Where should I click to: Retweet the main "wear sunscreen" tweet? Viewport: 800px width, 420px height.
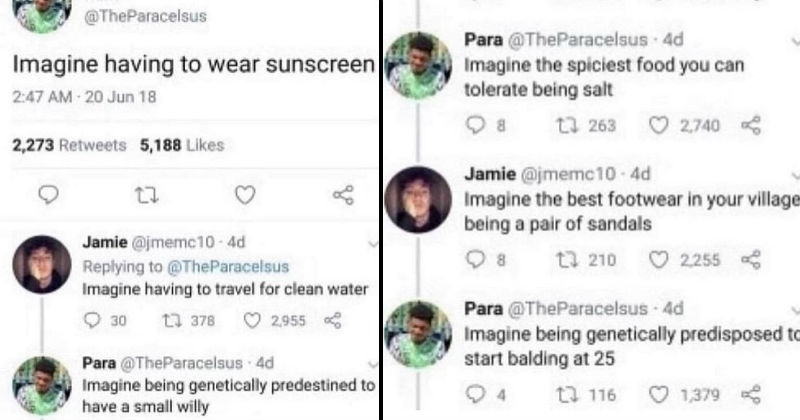click(146, 194)
